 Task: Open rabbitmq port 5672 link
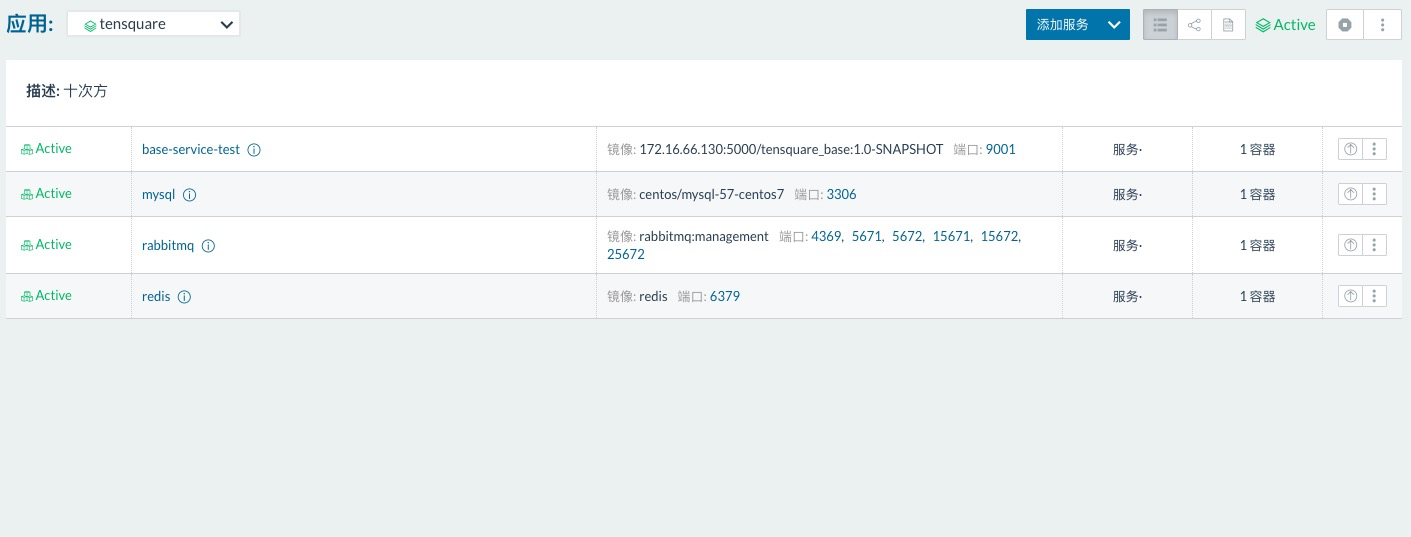(907, 236)
